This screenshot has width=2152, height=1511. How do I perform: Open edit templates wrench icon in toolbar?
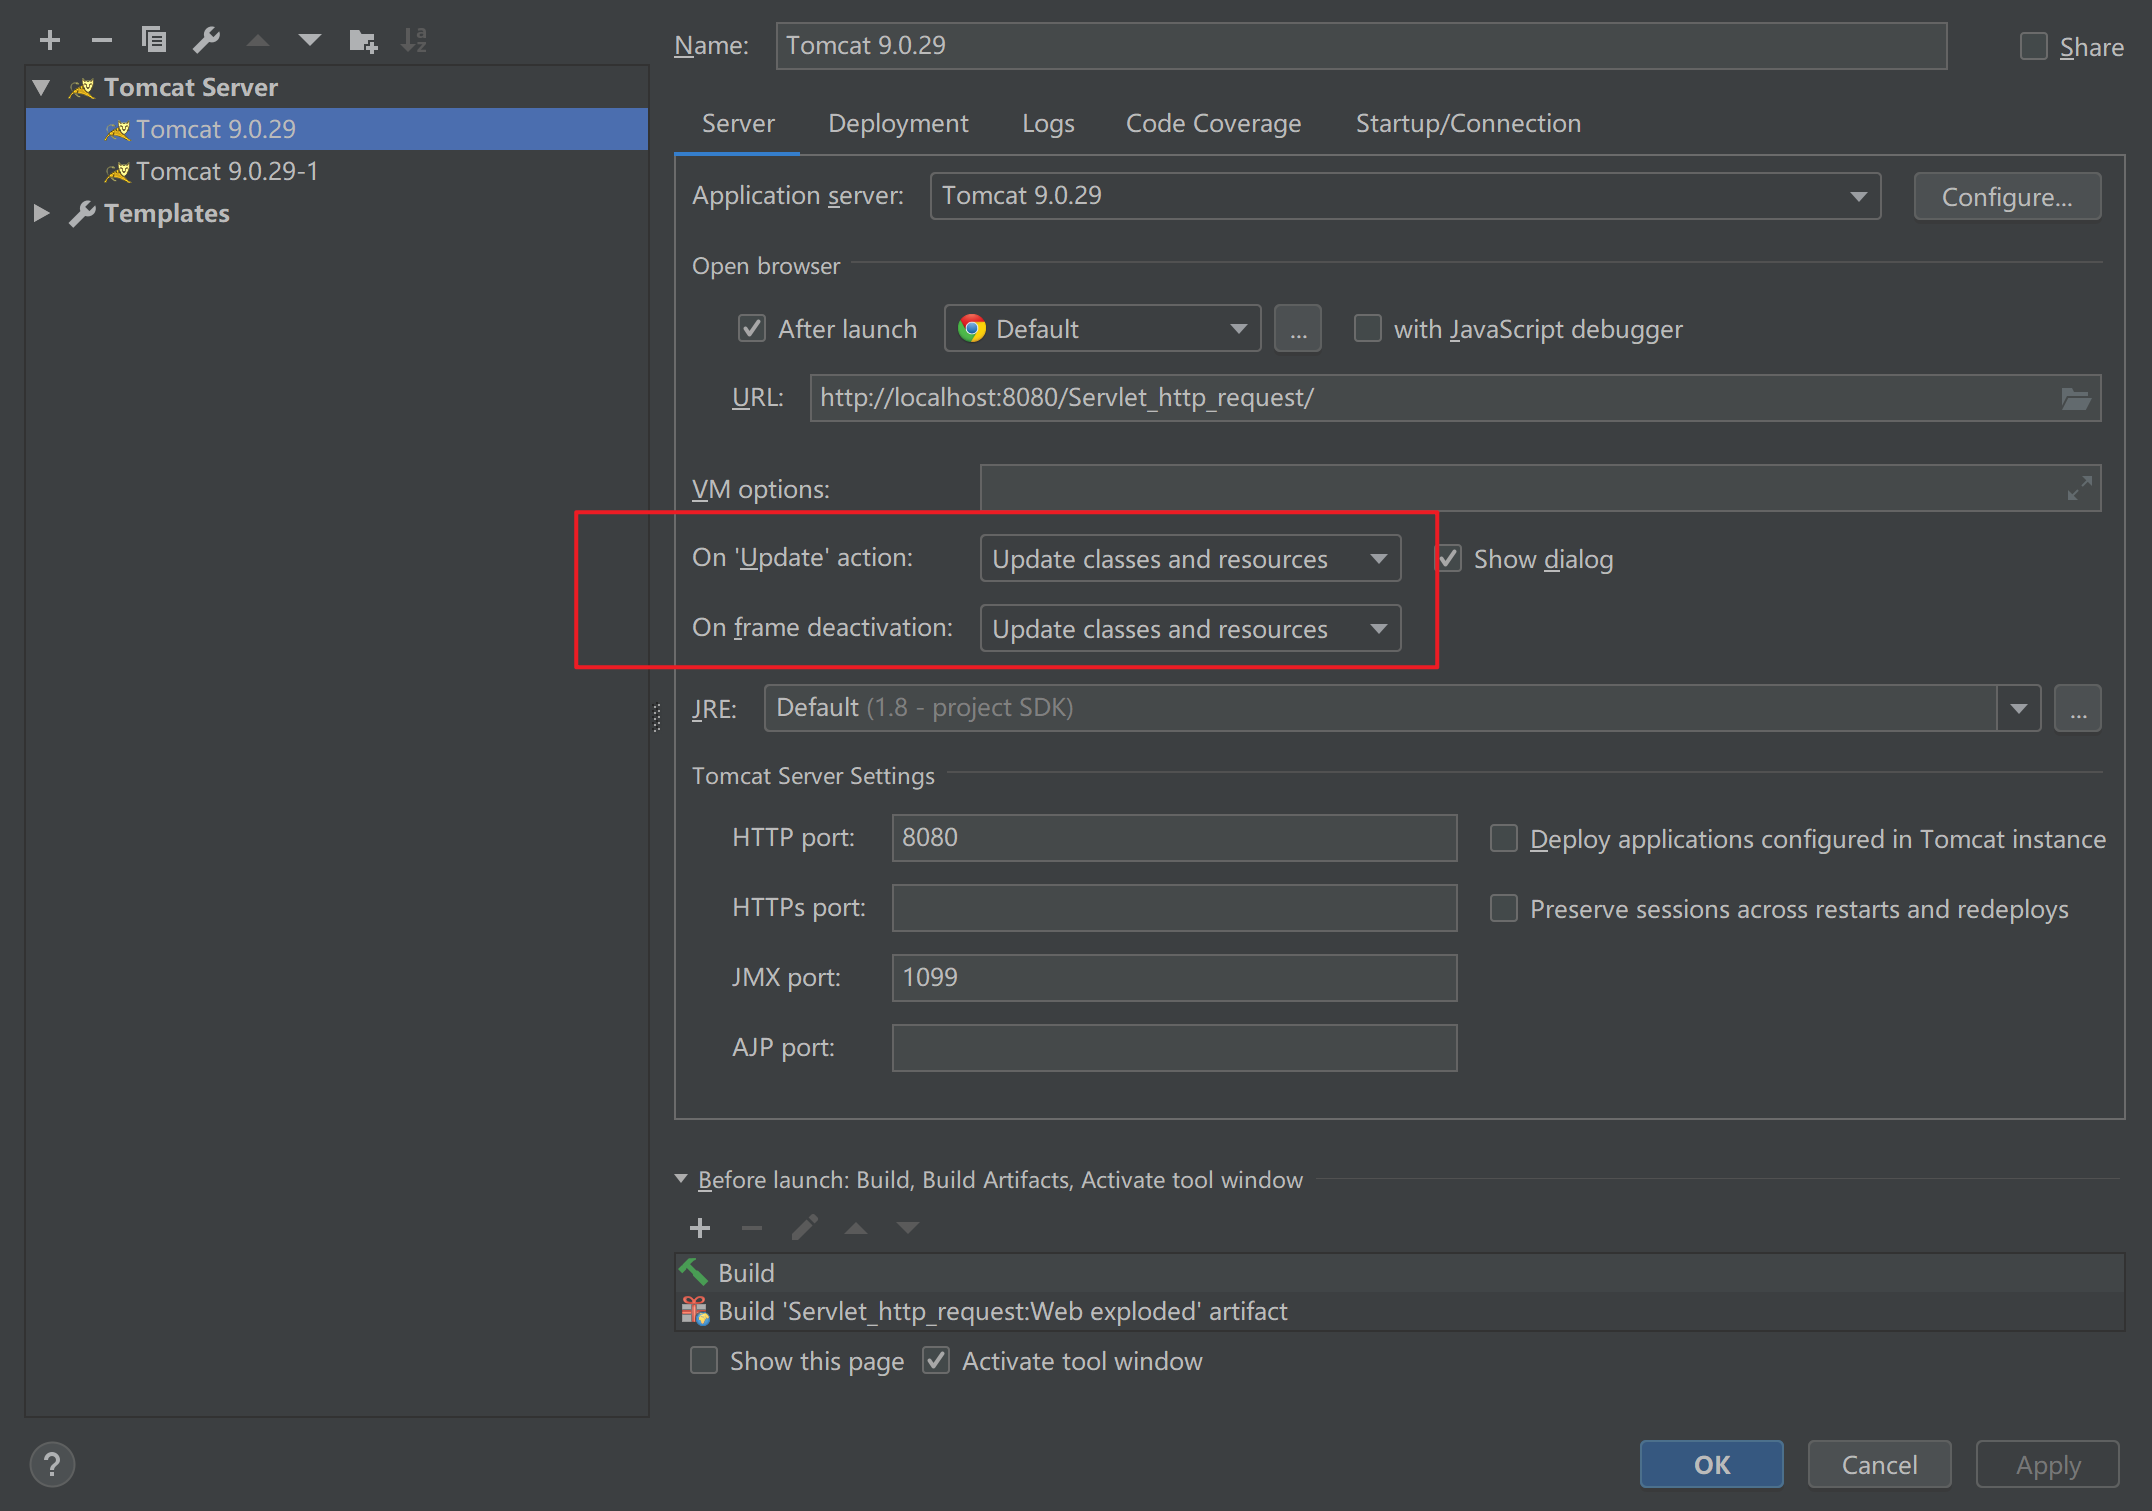click(x=206, y=40)
